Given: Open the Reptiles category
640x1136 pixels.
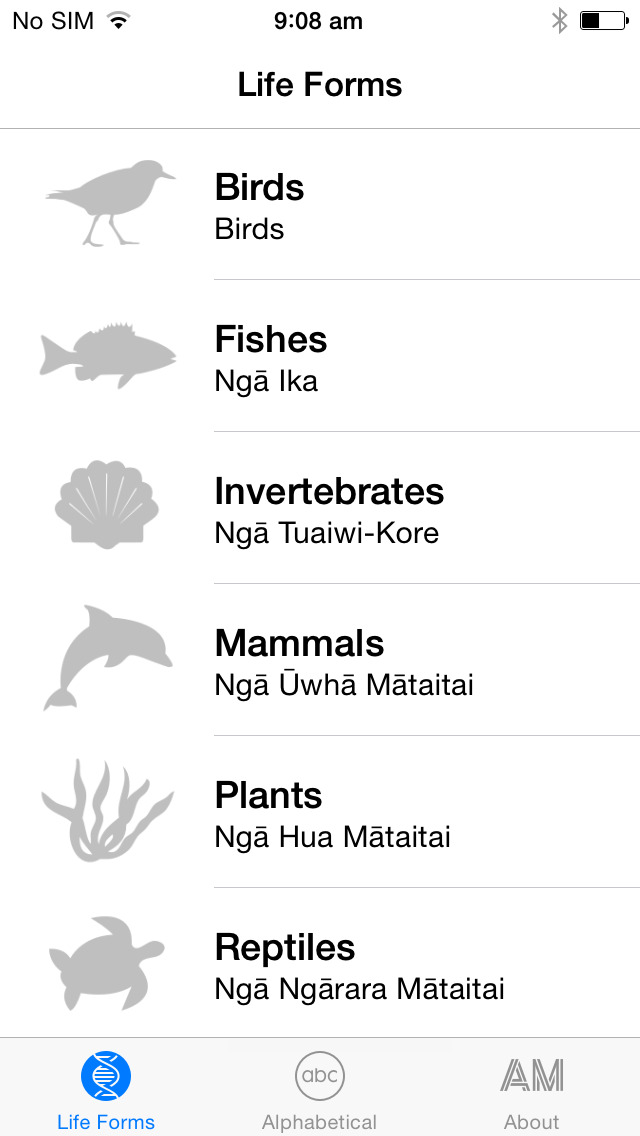Looking at the screenshot, I should 320,964.
